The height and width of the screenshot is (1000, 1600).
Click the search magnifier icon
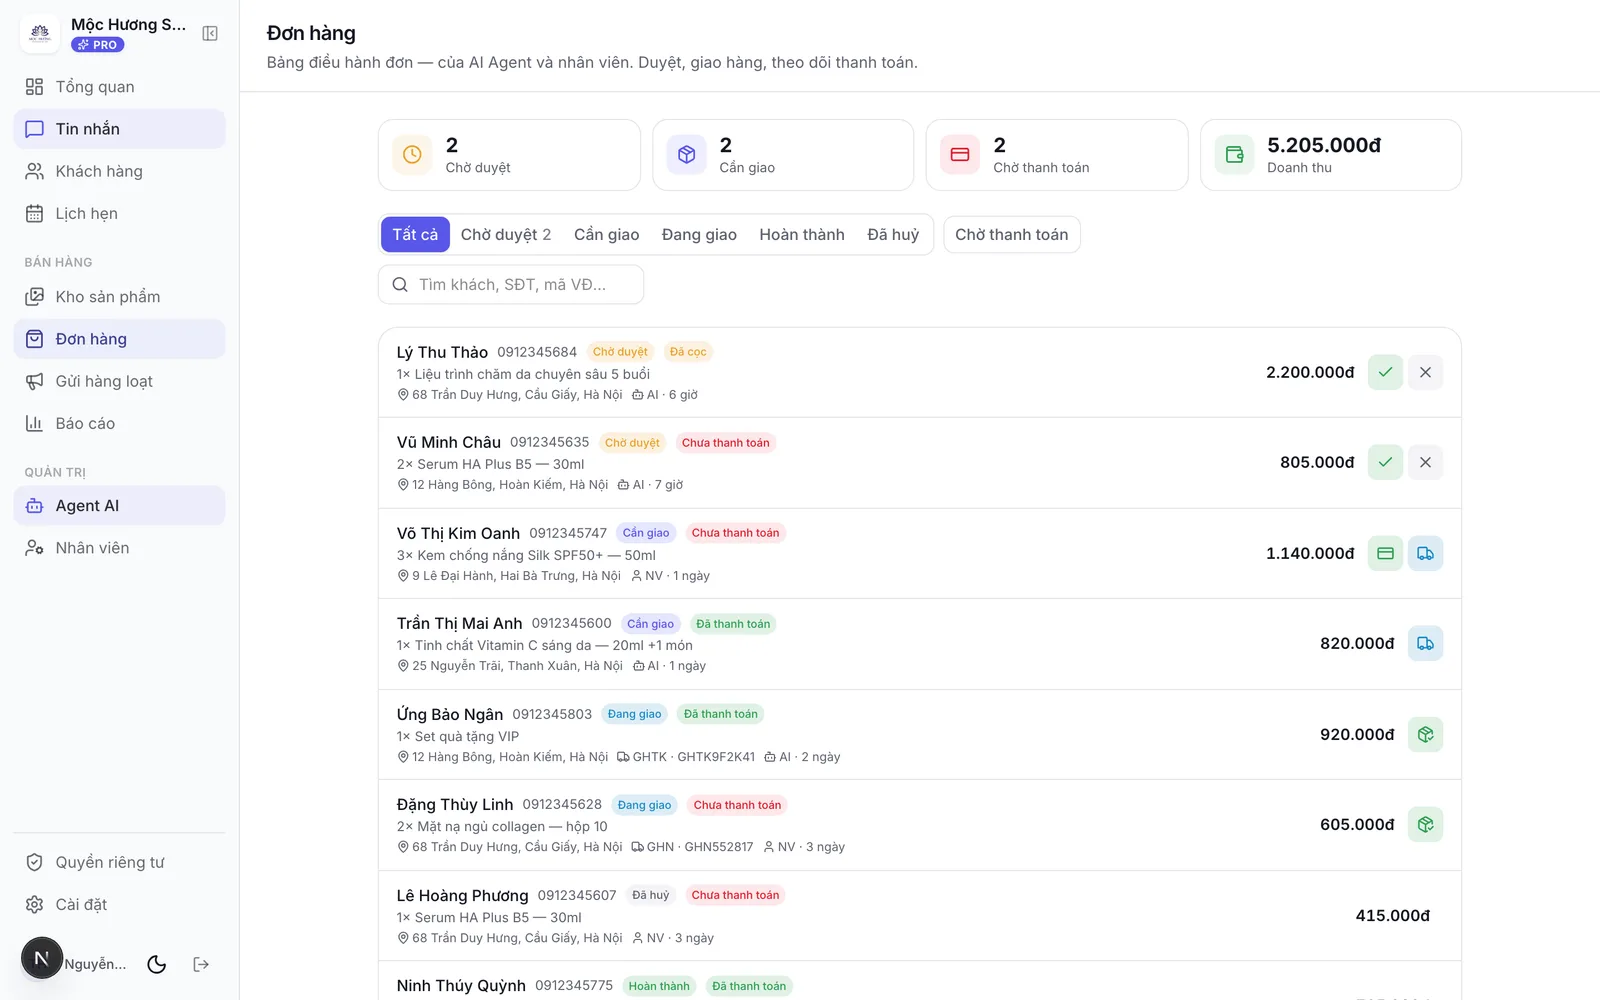tap(400, 285)
